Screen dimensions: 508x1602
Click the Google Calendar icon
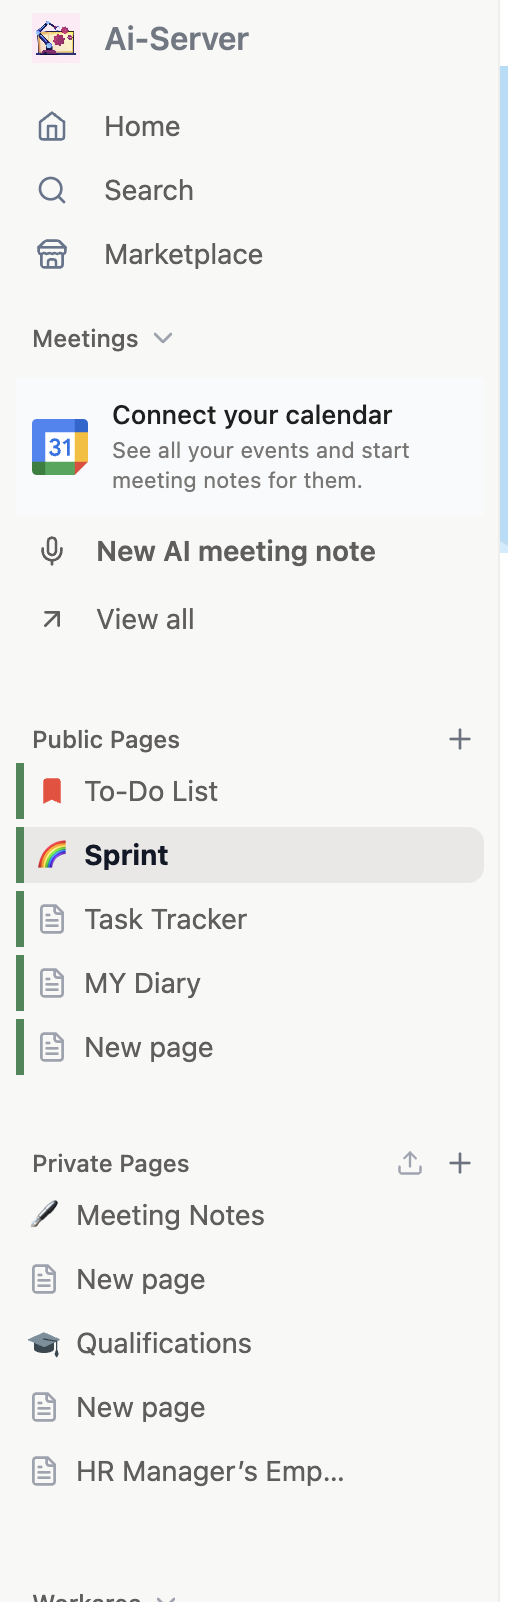[60, 447]
